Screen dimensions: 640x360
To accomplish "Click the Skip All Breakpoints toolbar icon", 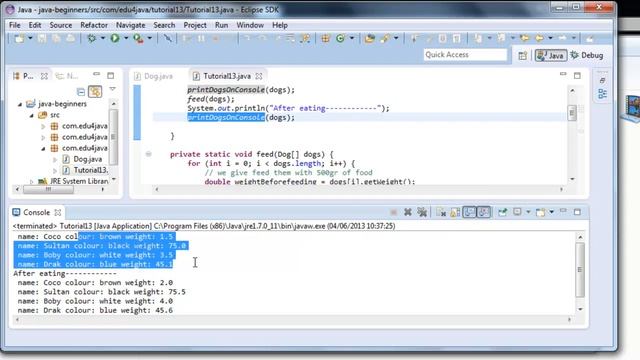I will click(168, 38).
